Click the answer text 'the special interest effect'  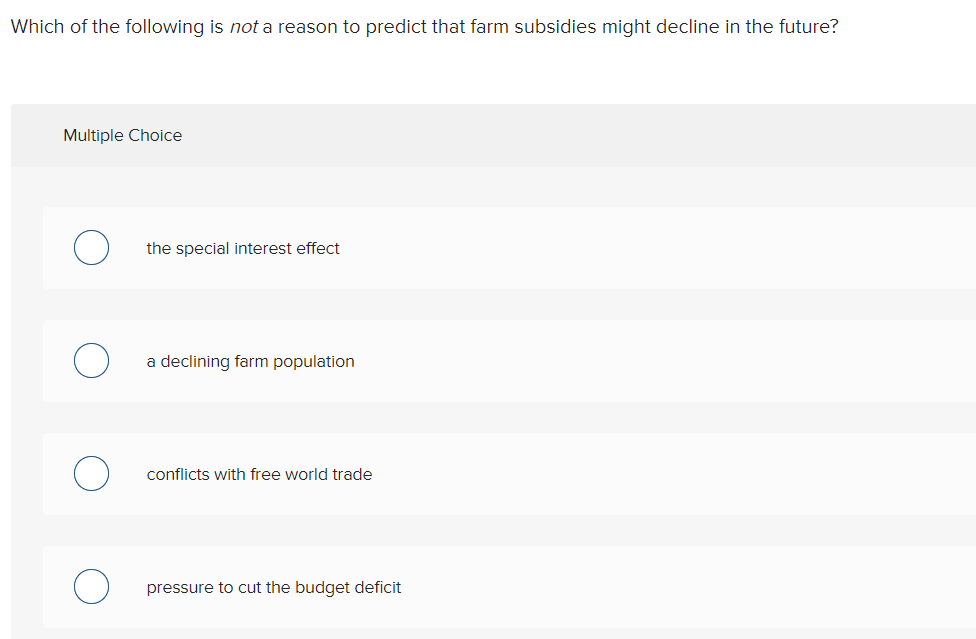pos(243,248)
